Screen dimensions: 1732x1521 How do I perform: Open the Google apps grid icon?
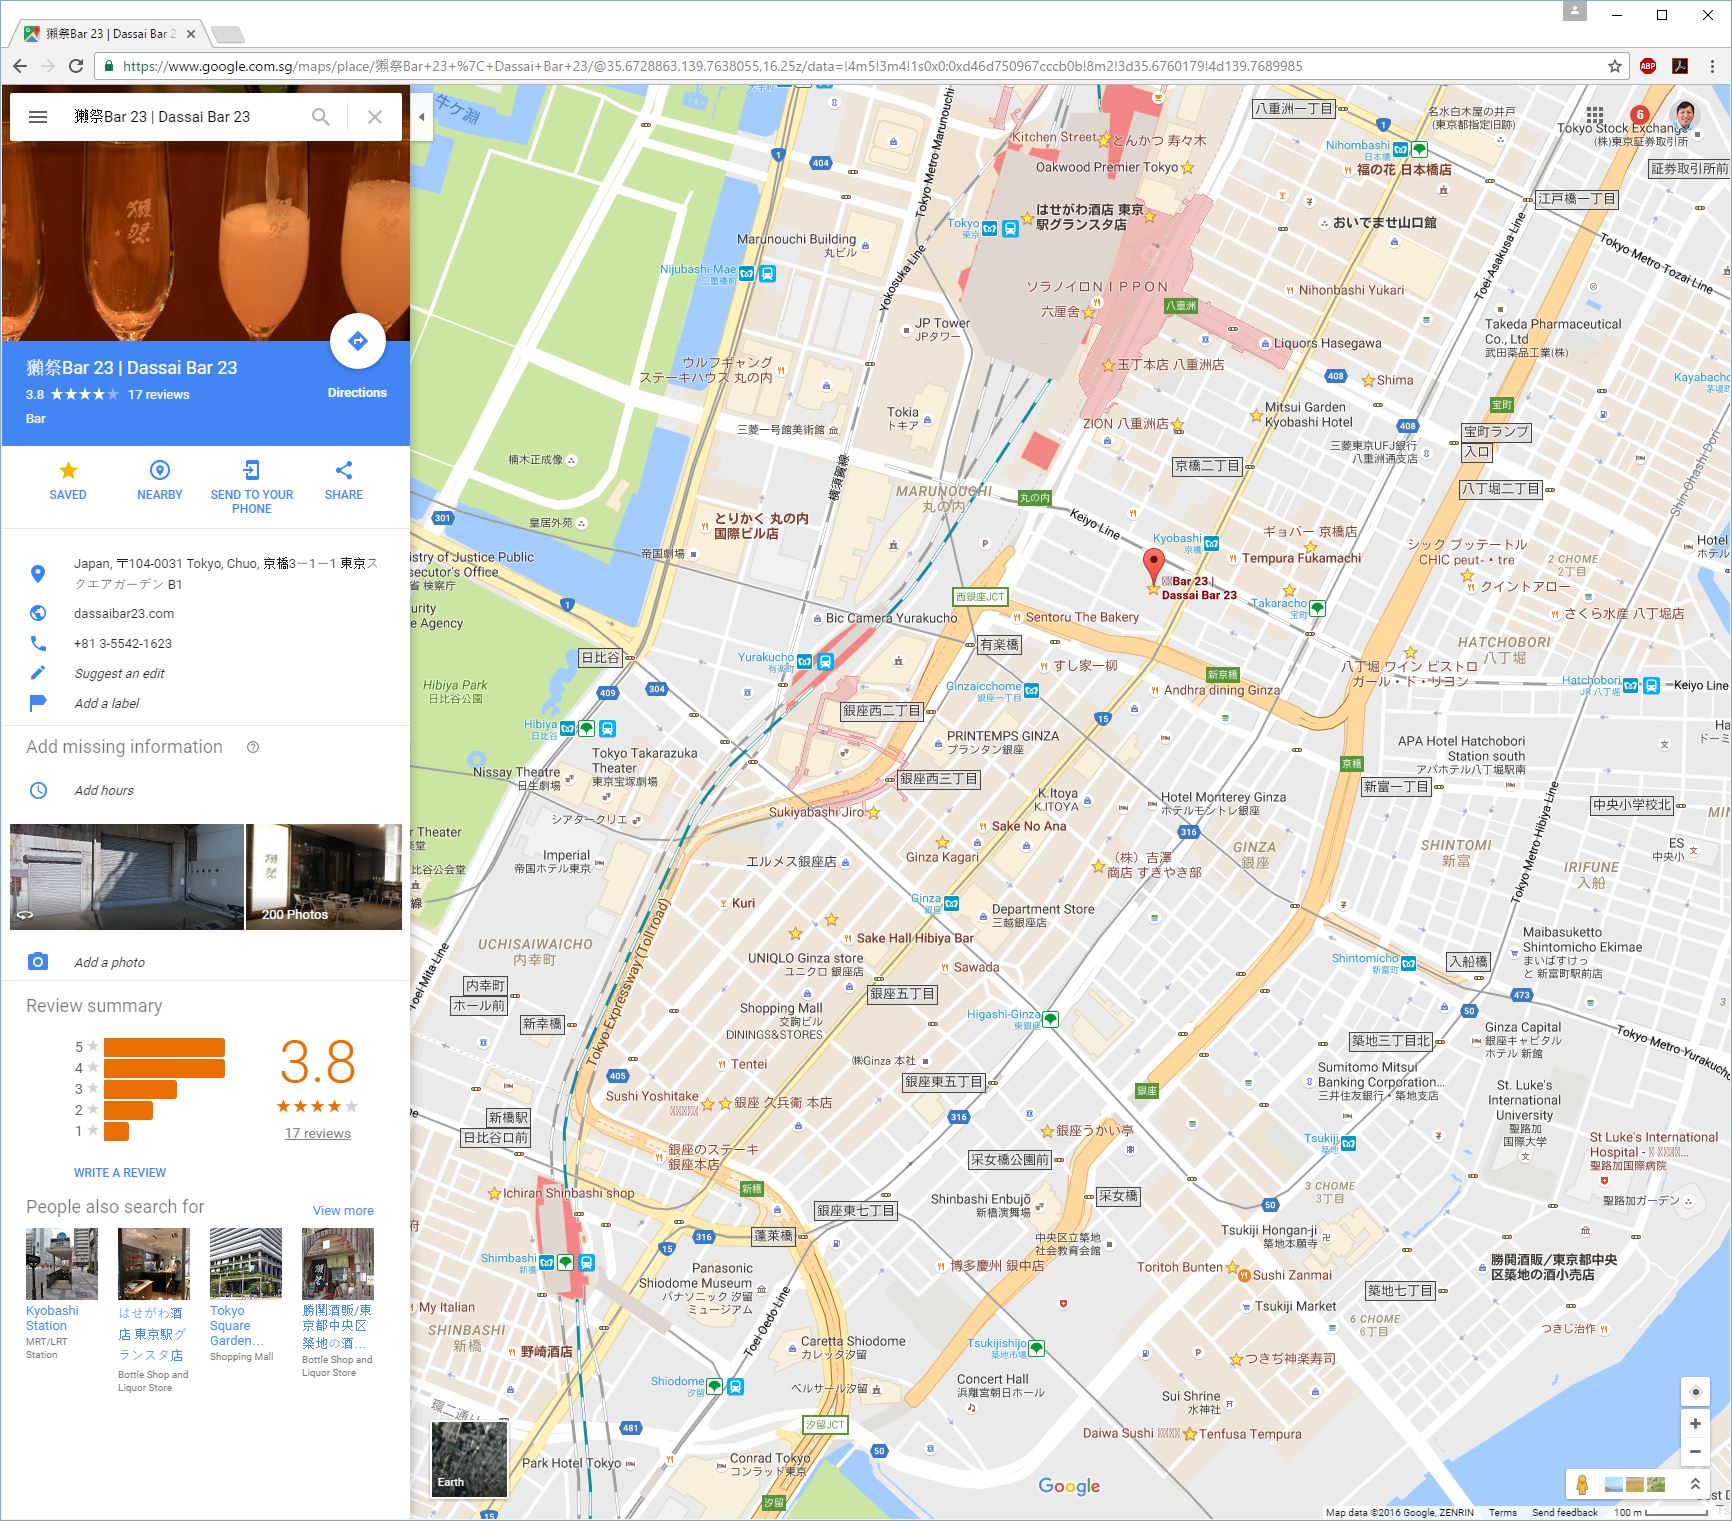pos(1595,115)
